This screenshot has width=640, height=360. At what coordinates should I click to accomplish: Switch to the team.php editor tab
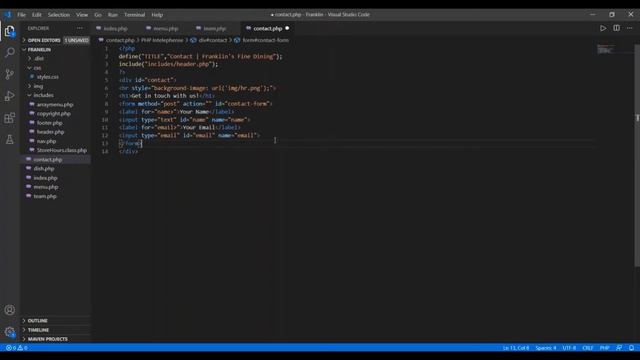(215, 29)
